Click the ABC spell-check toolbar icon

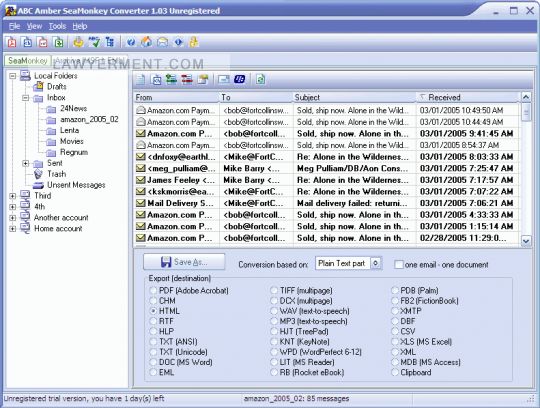coord(94,42)
